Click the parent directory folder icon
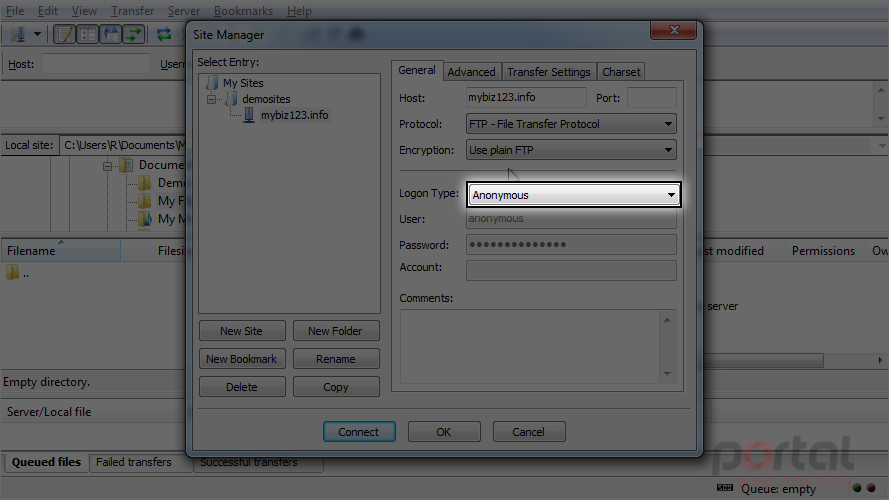The width and height of the screenshot is (889, 500). tap(12, 273)
